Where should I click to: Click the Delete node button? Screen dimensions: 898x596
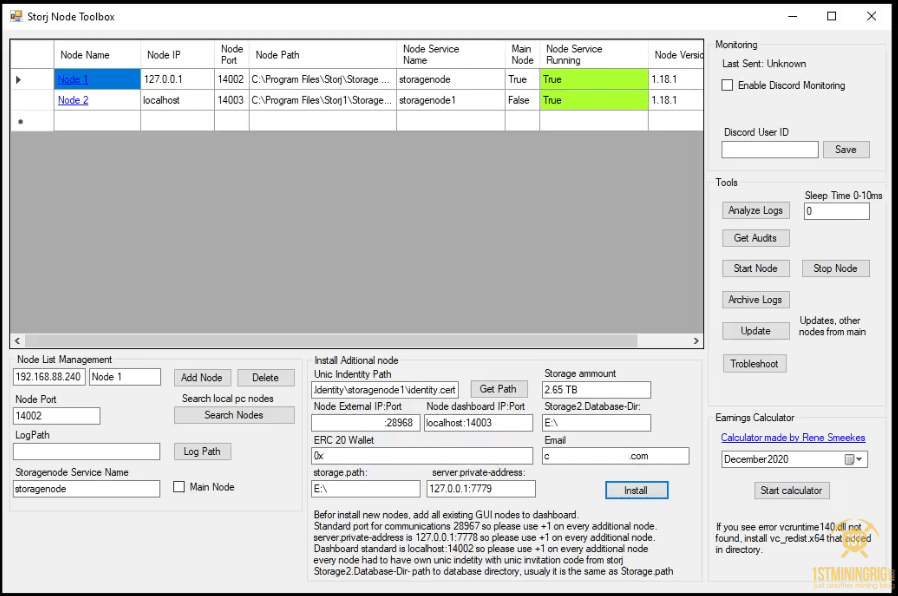[x=265, y=378]
